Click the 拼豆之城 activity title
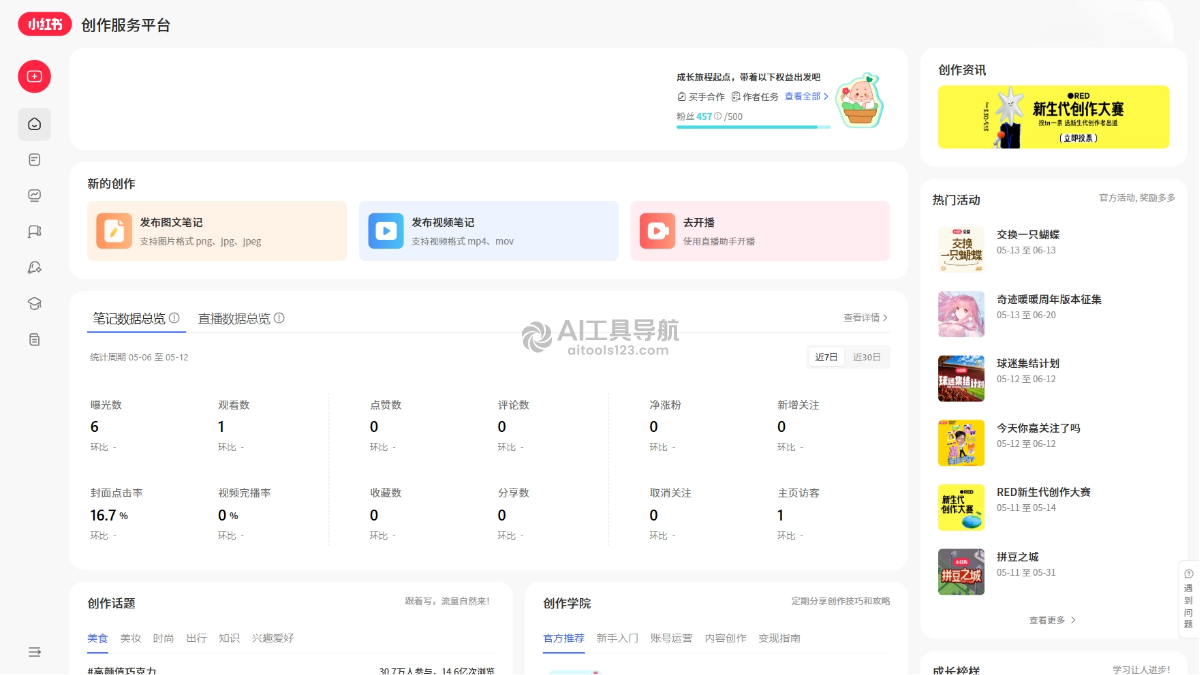 [x=1018, y=557]
